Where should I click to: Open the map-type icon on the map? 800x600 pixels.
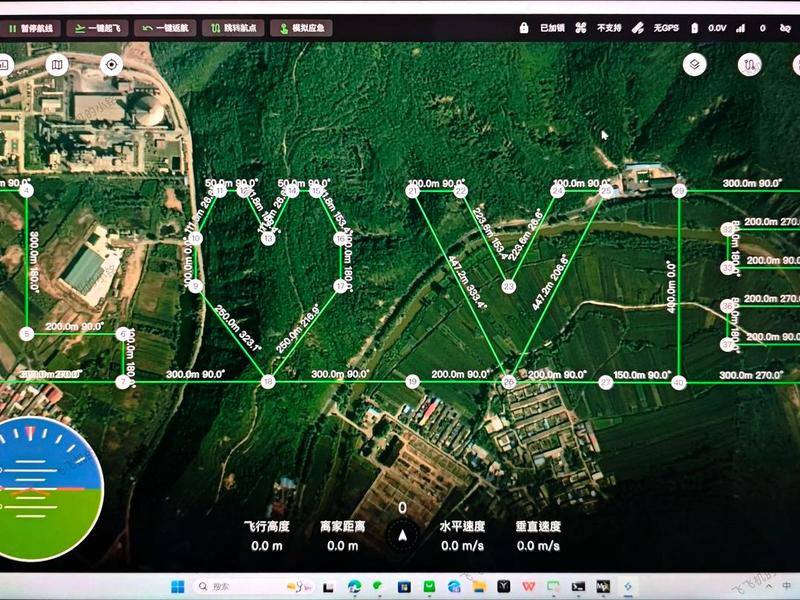coord(57,65)
